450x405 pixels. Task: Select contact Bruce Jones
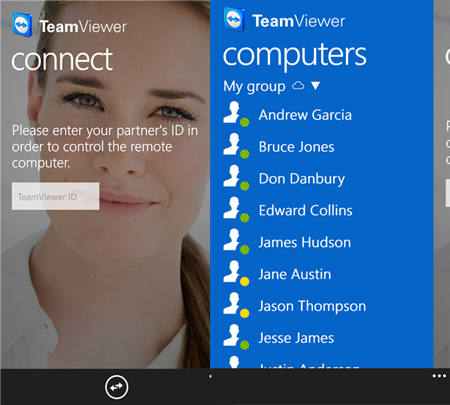coord(279,147)
